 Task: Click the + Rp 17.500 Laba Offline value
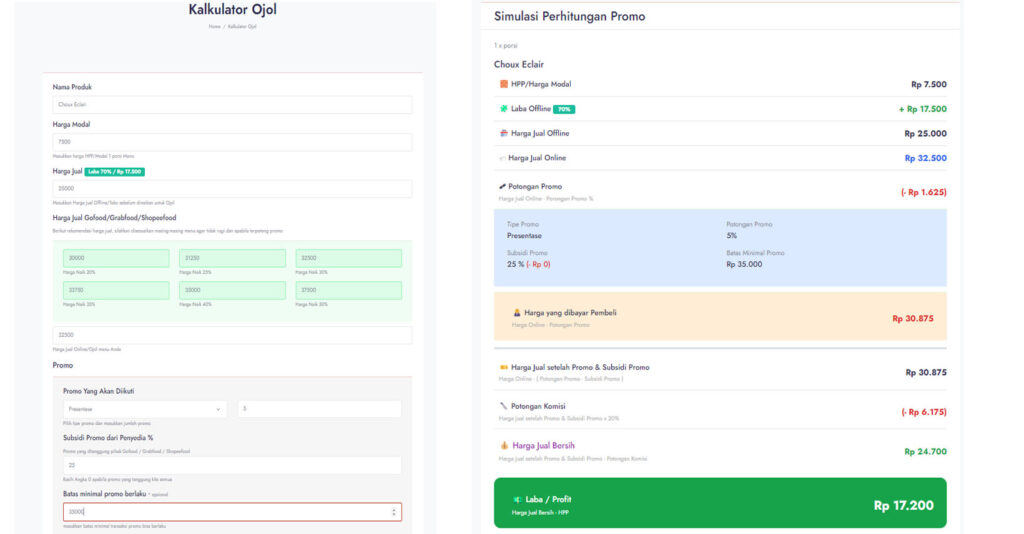[923, 109]
